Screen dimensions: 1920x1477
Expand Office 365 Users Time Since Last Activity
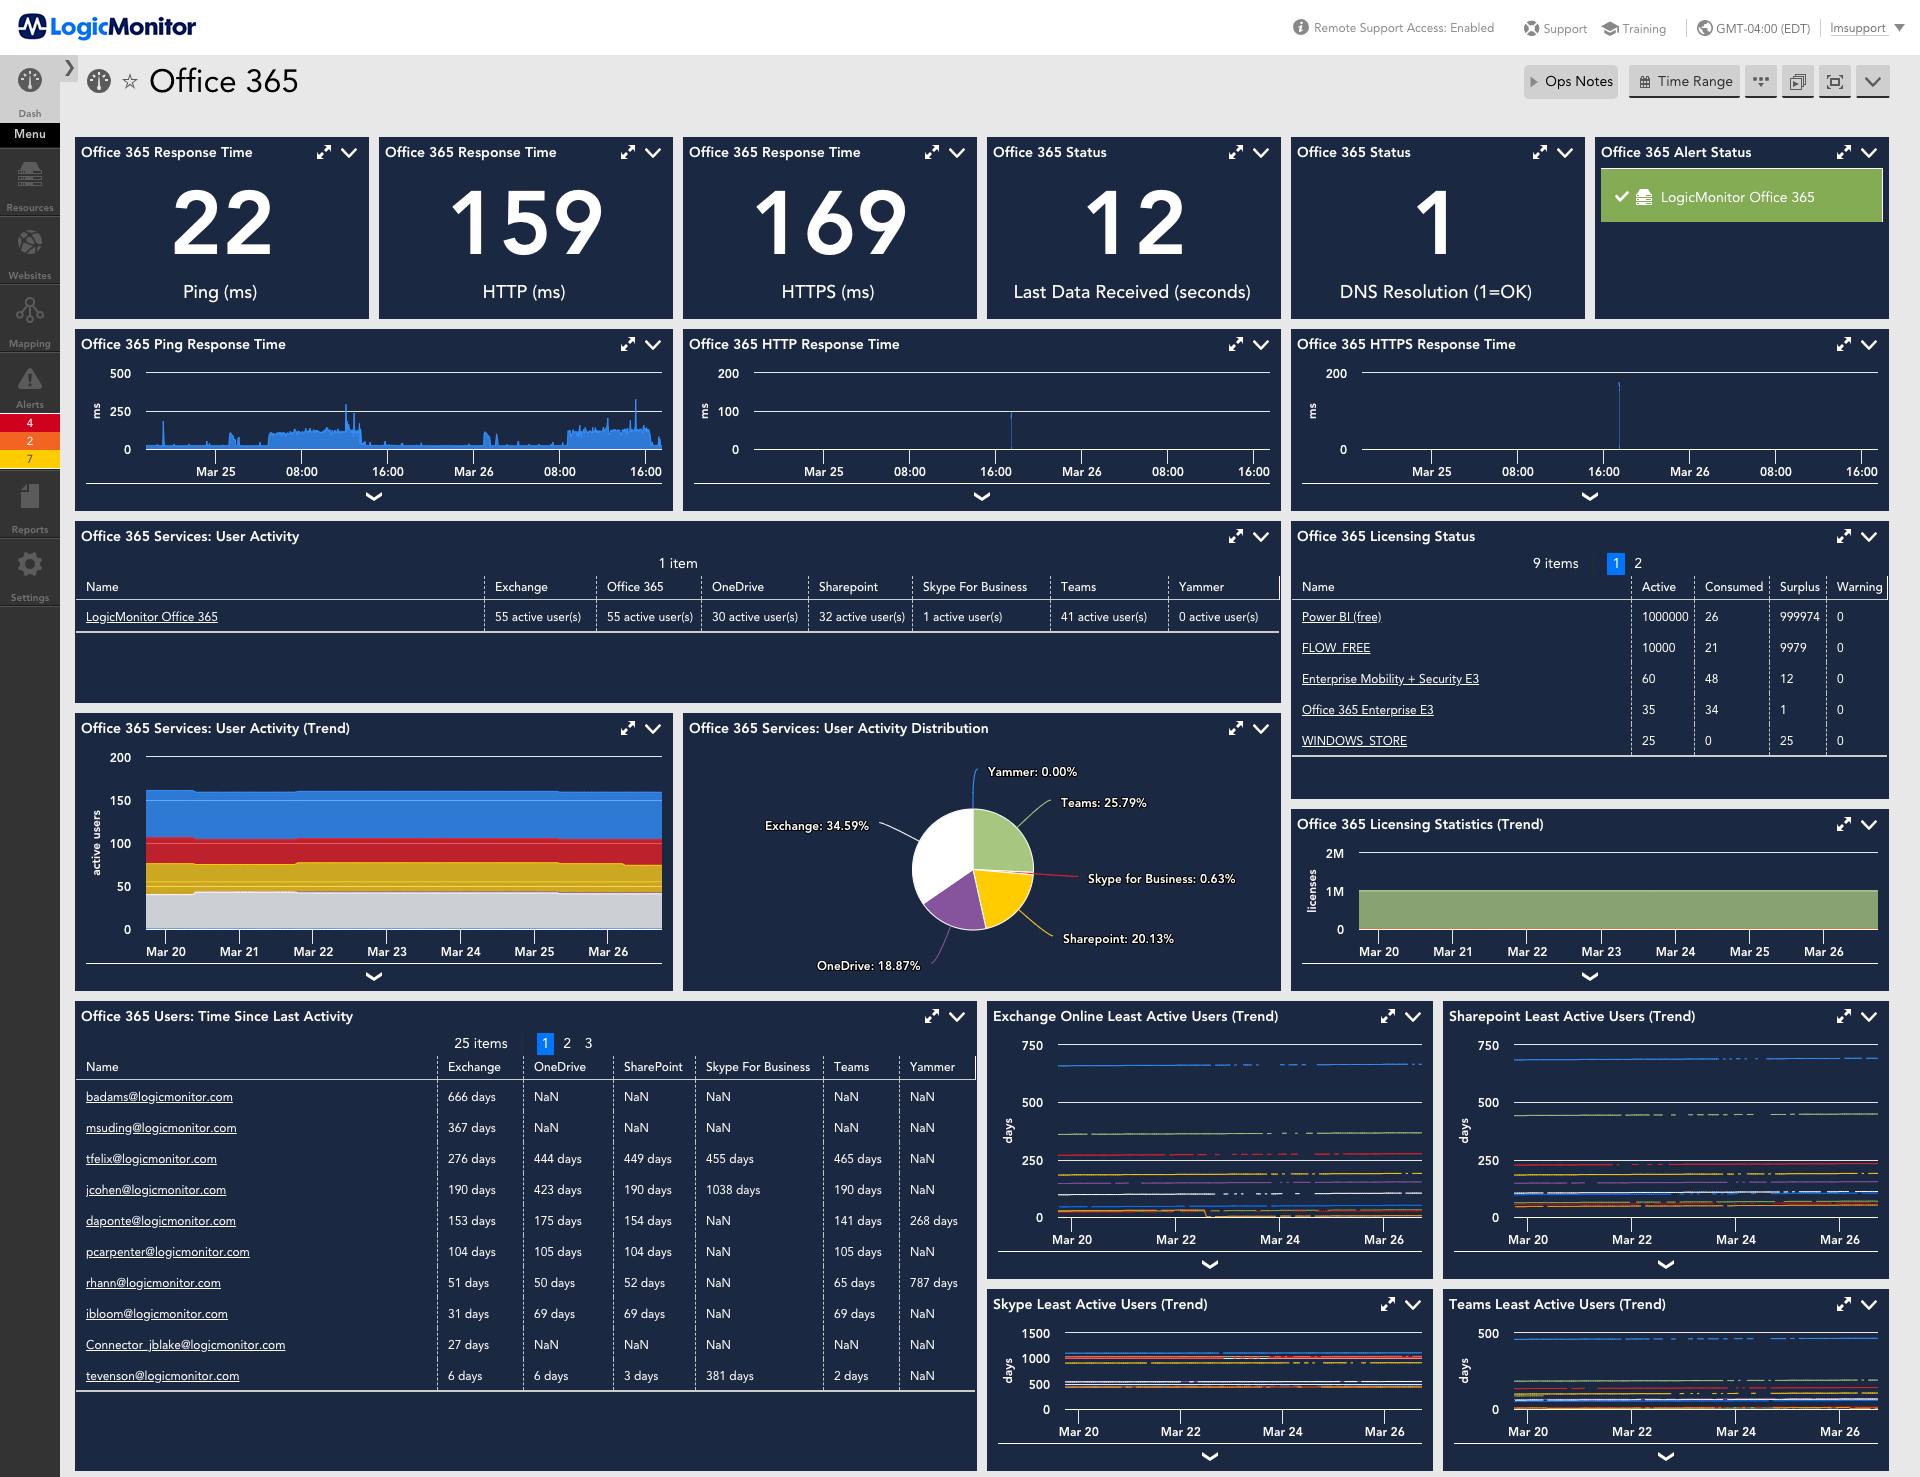click(x=932, y=1016)
